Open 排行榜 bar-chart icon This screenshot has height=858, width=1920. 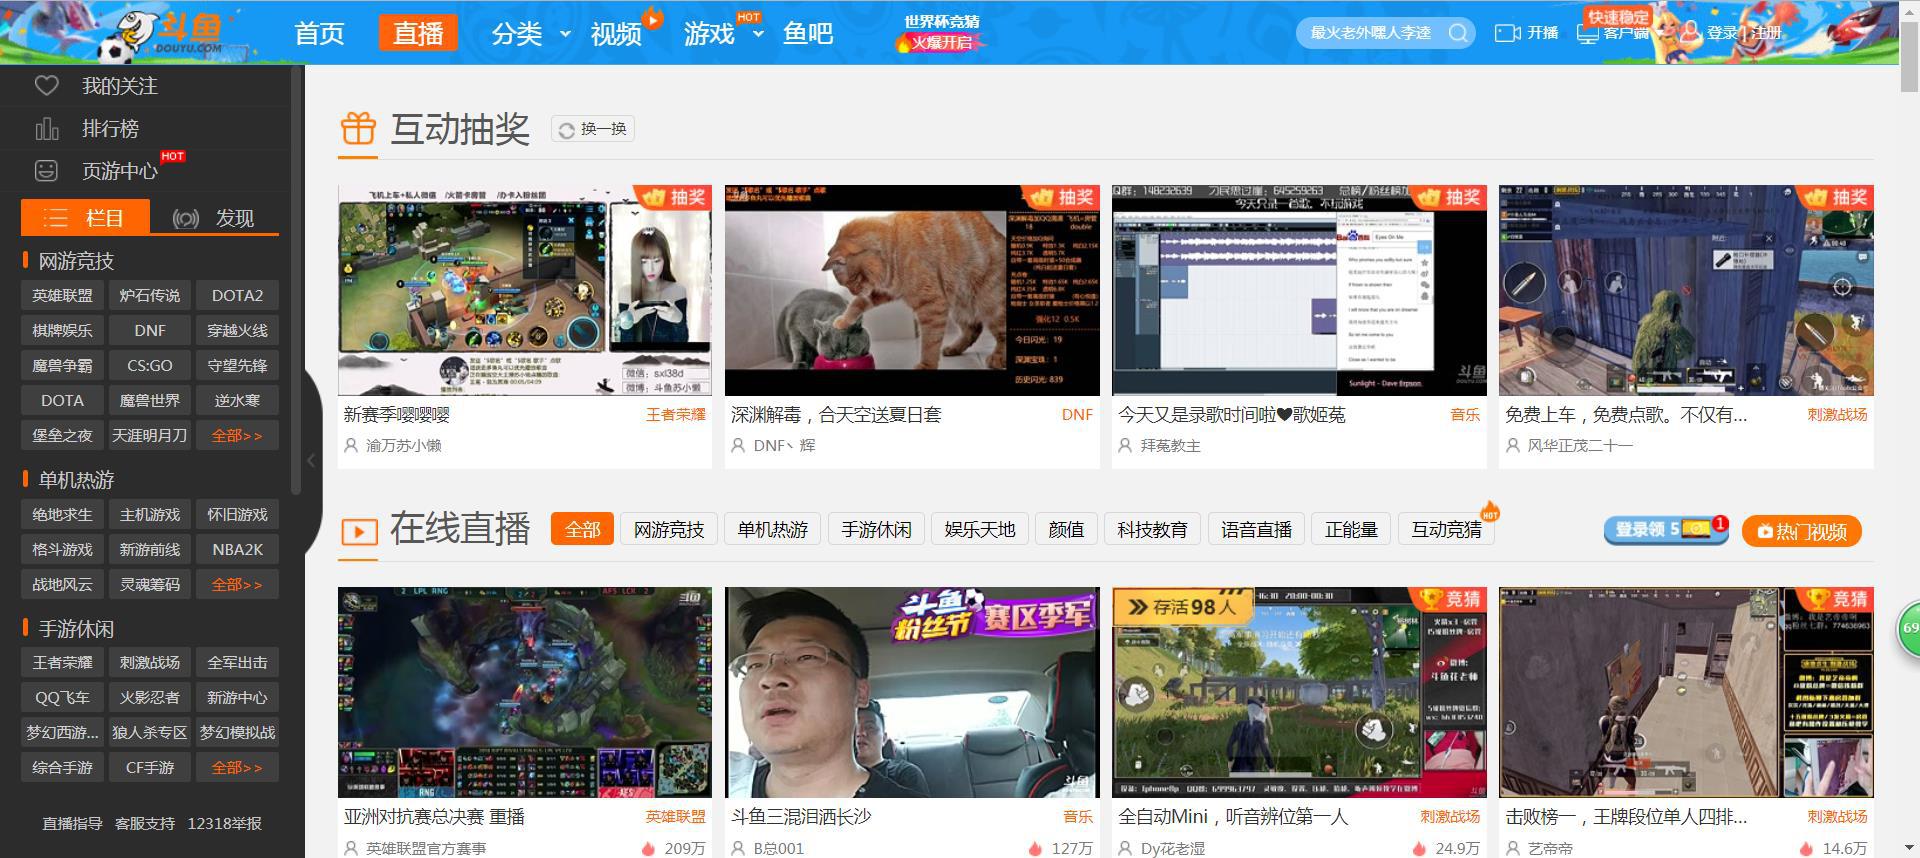click(x=47, y=129)
